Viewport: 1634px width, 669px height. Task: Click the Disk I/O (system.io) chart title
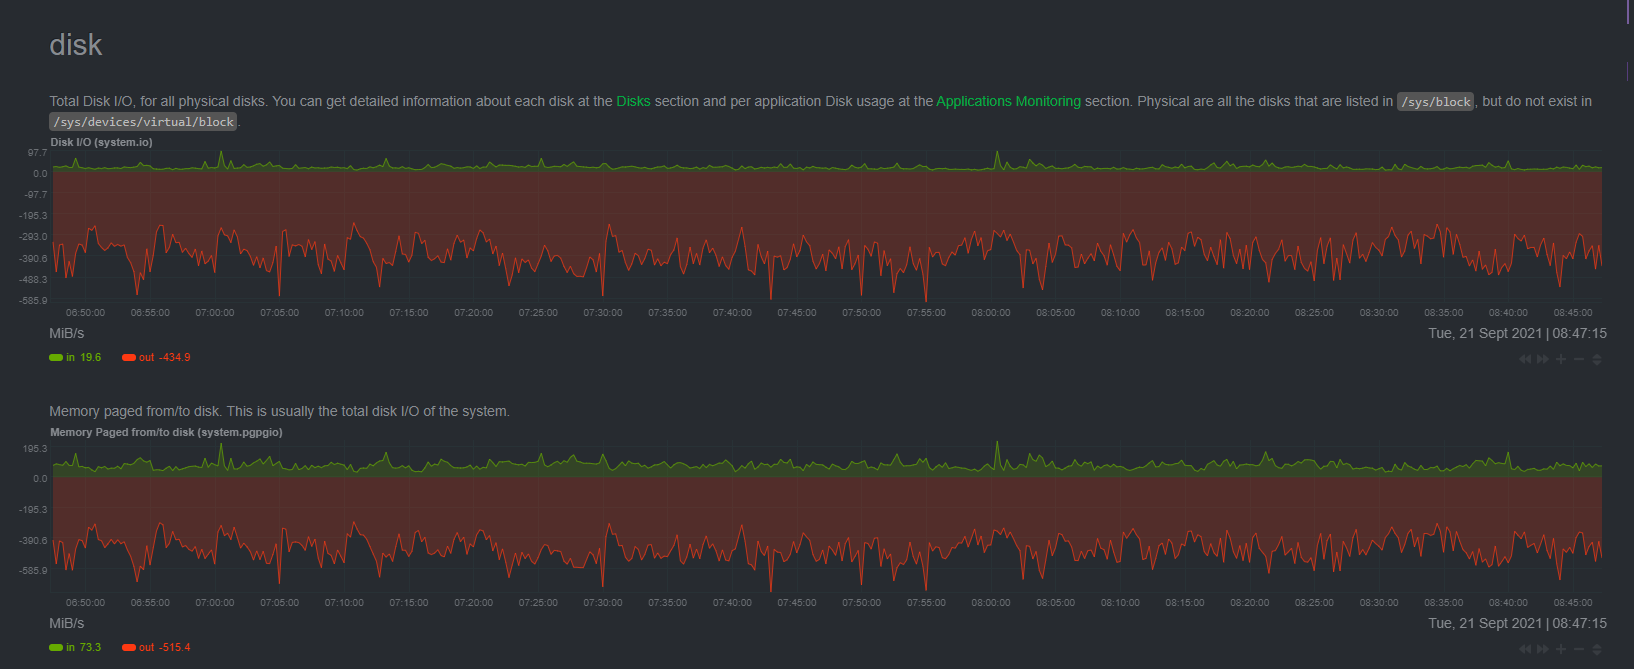[x=101, y=142]
